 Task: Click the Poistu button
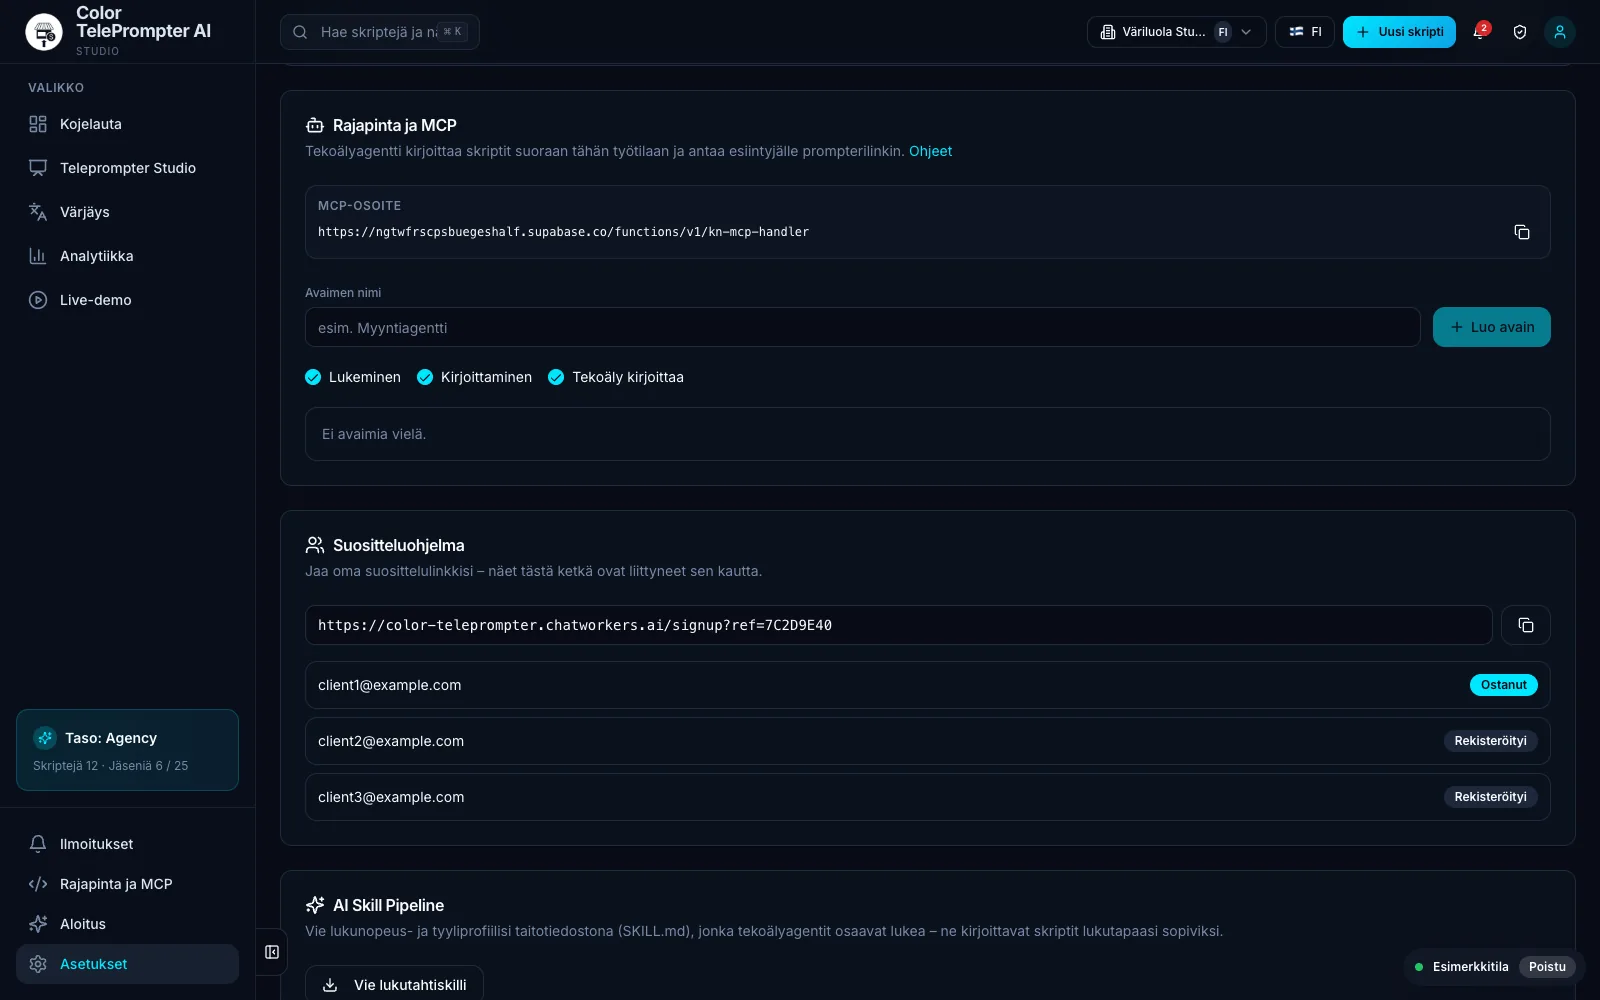(1547, 967)
